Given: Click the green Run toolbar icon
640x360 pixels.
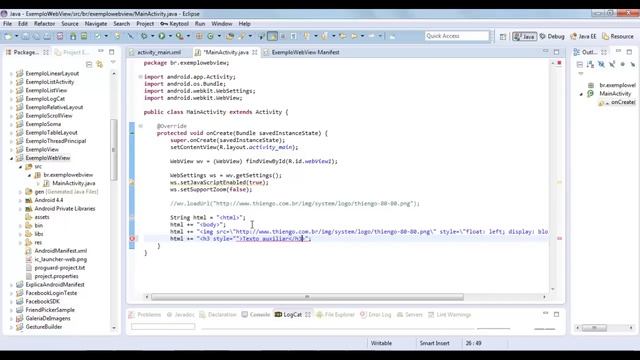Looking at the screenshot, I should coord(162,36).
